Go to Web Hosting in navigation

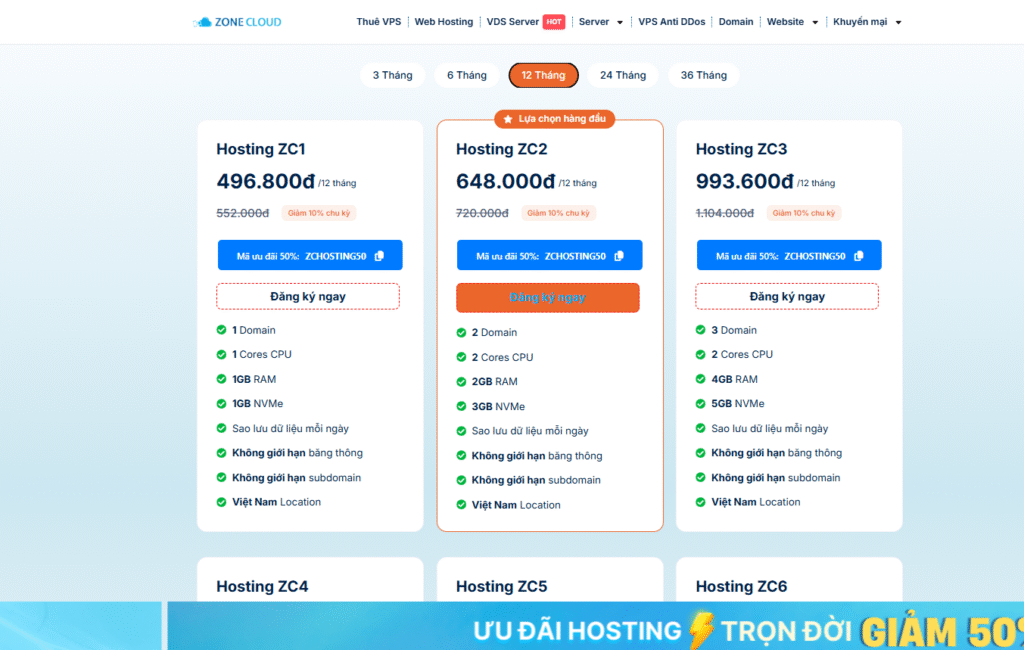click(x=444, y=22)
